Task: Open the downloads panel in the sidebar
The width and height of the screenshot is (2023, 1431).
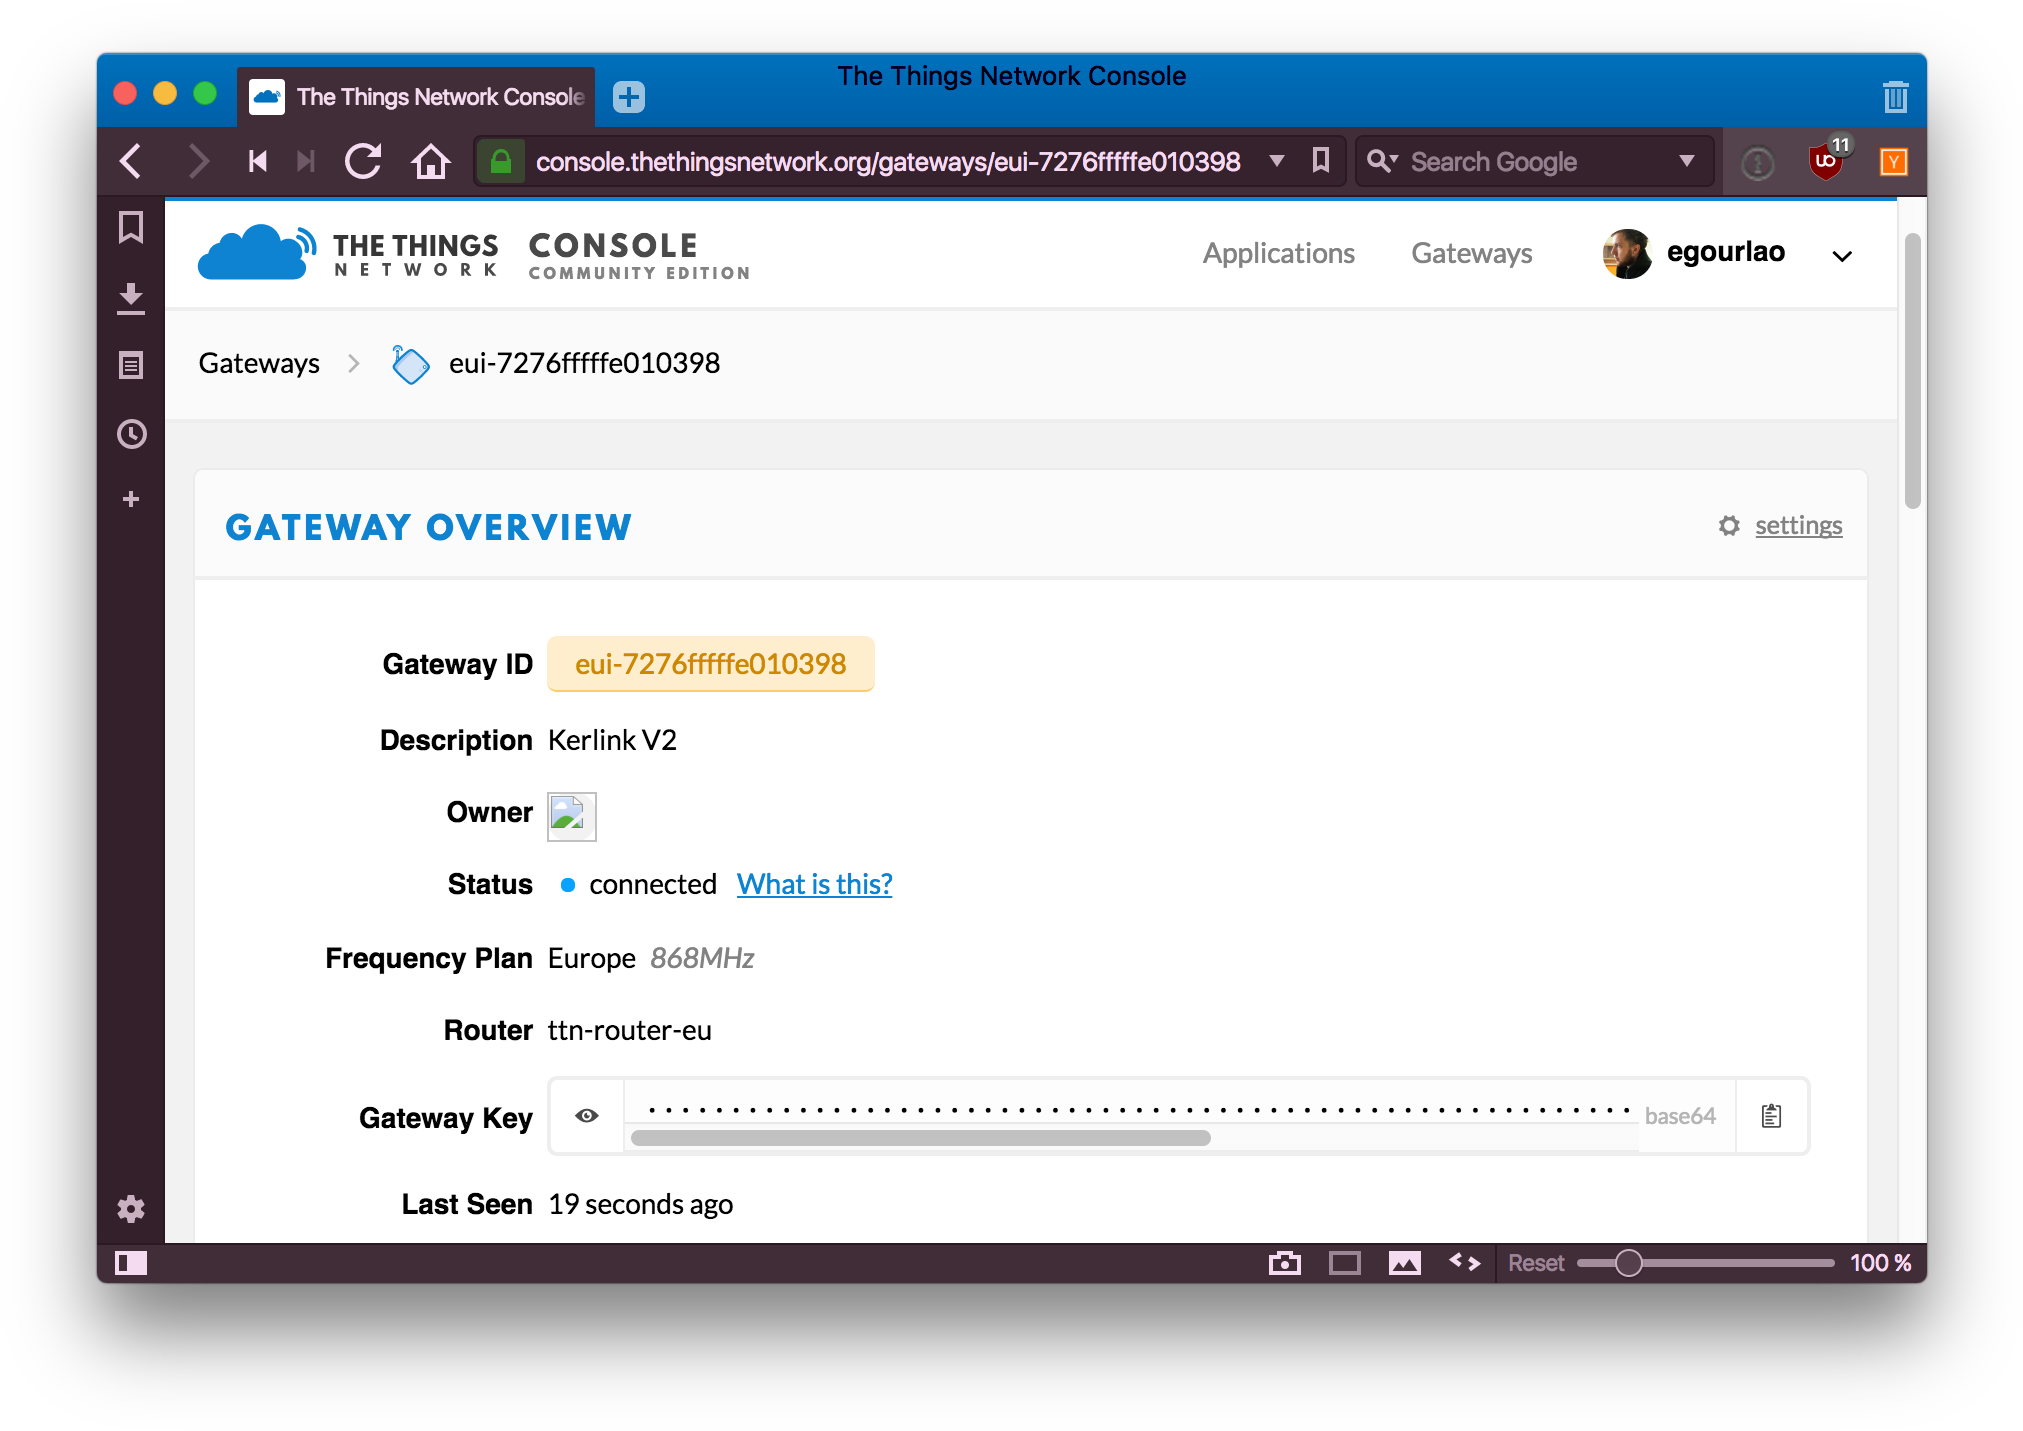Action: coord(131,298)
